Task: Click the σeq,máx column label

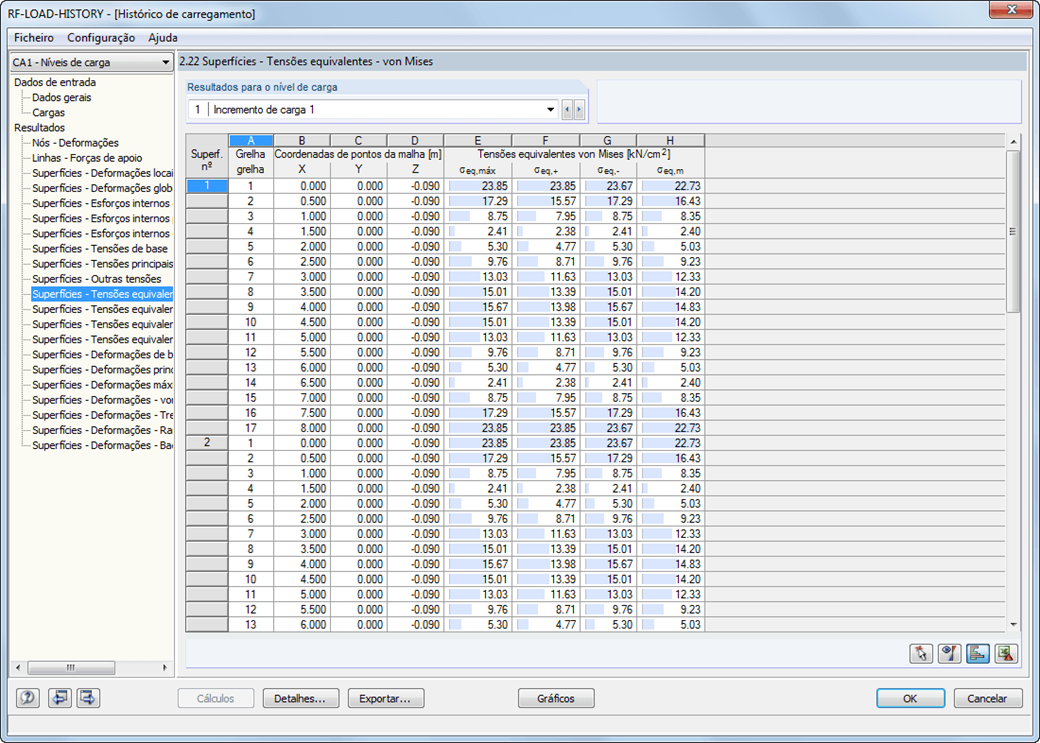Action: (x=478, y=170)
